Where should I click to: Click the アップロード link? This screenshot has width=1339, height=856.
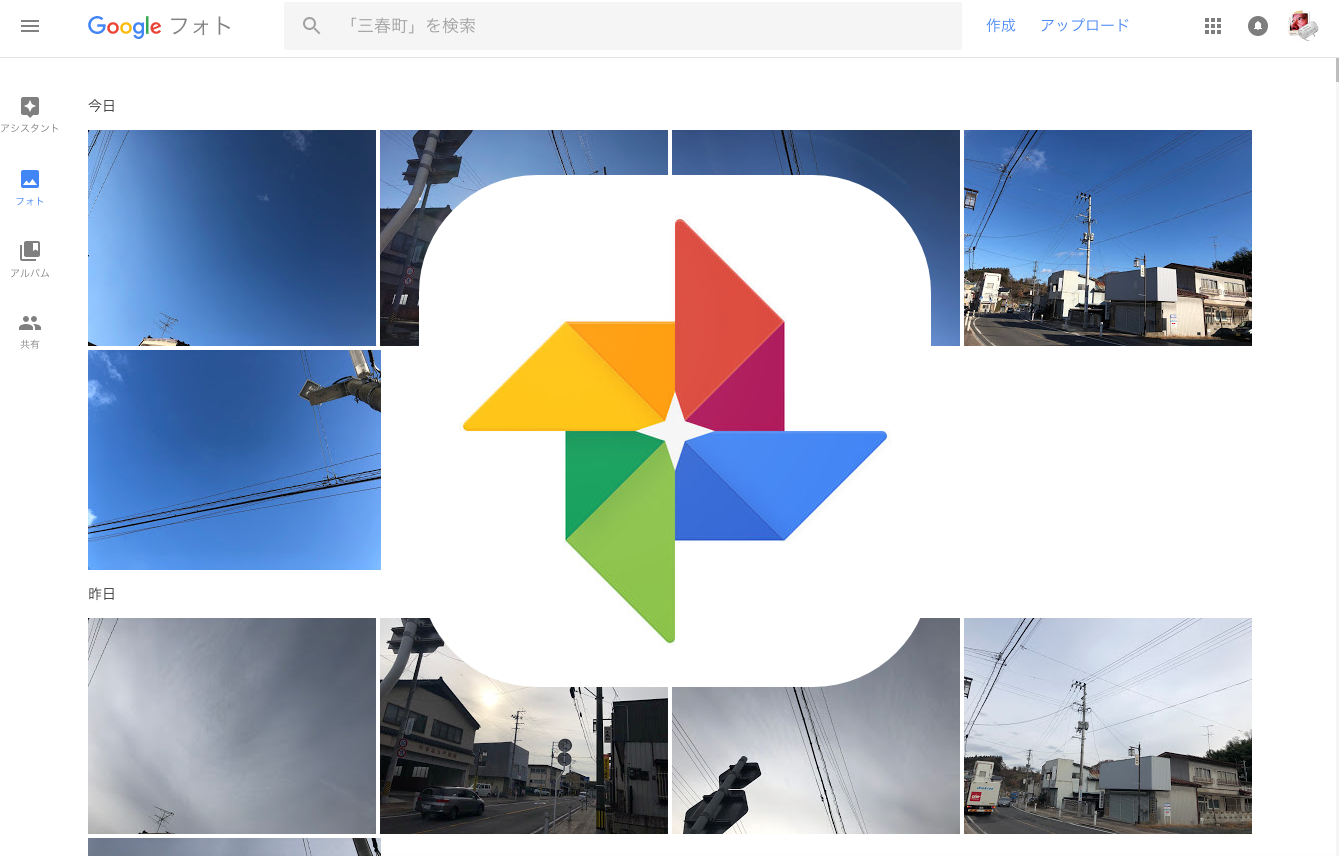[x=1084, y=26]
